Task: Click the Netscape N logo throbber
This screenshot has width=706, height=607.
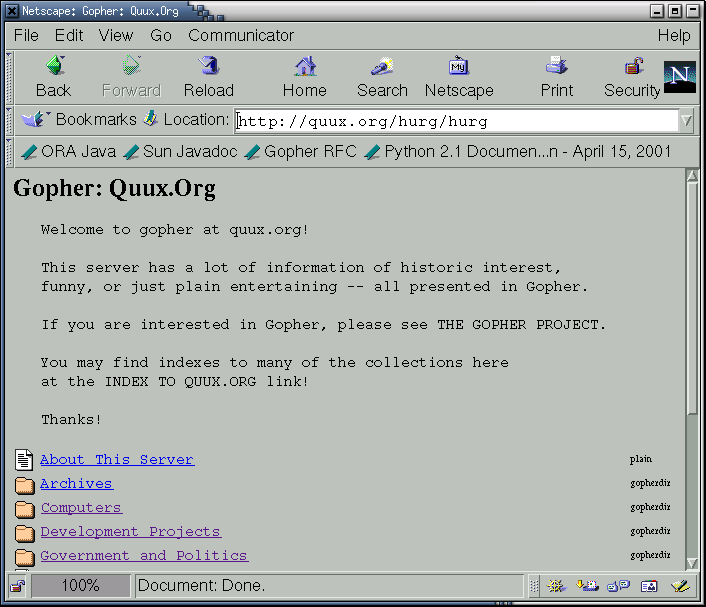Action: pos(680,77)
